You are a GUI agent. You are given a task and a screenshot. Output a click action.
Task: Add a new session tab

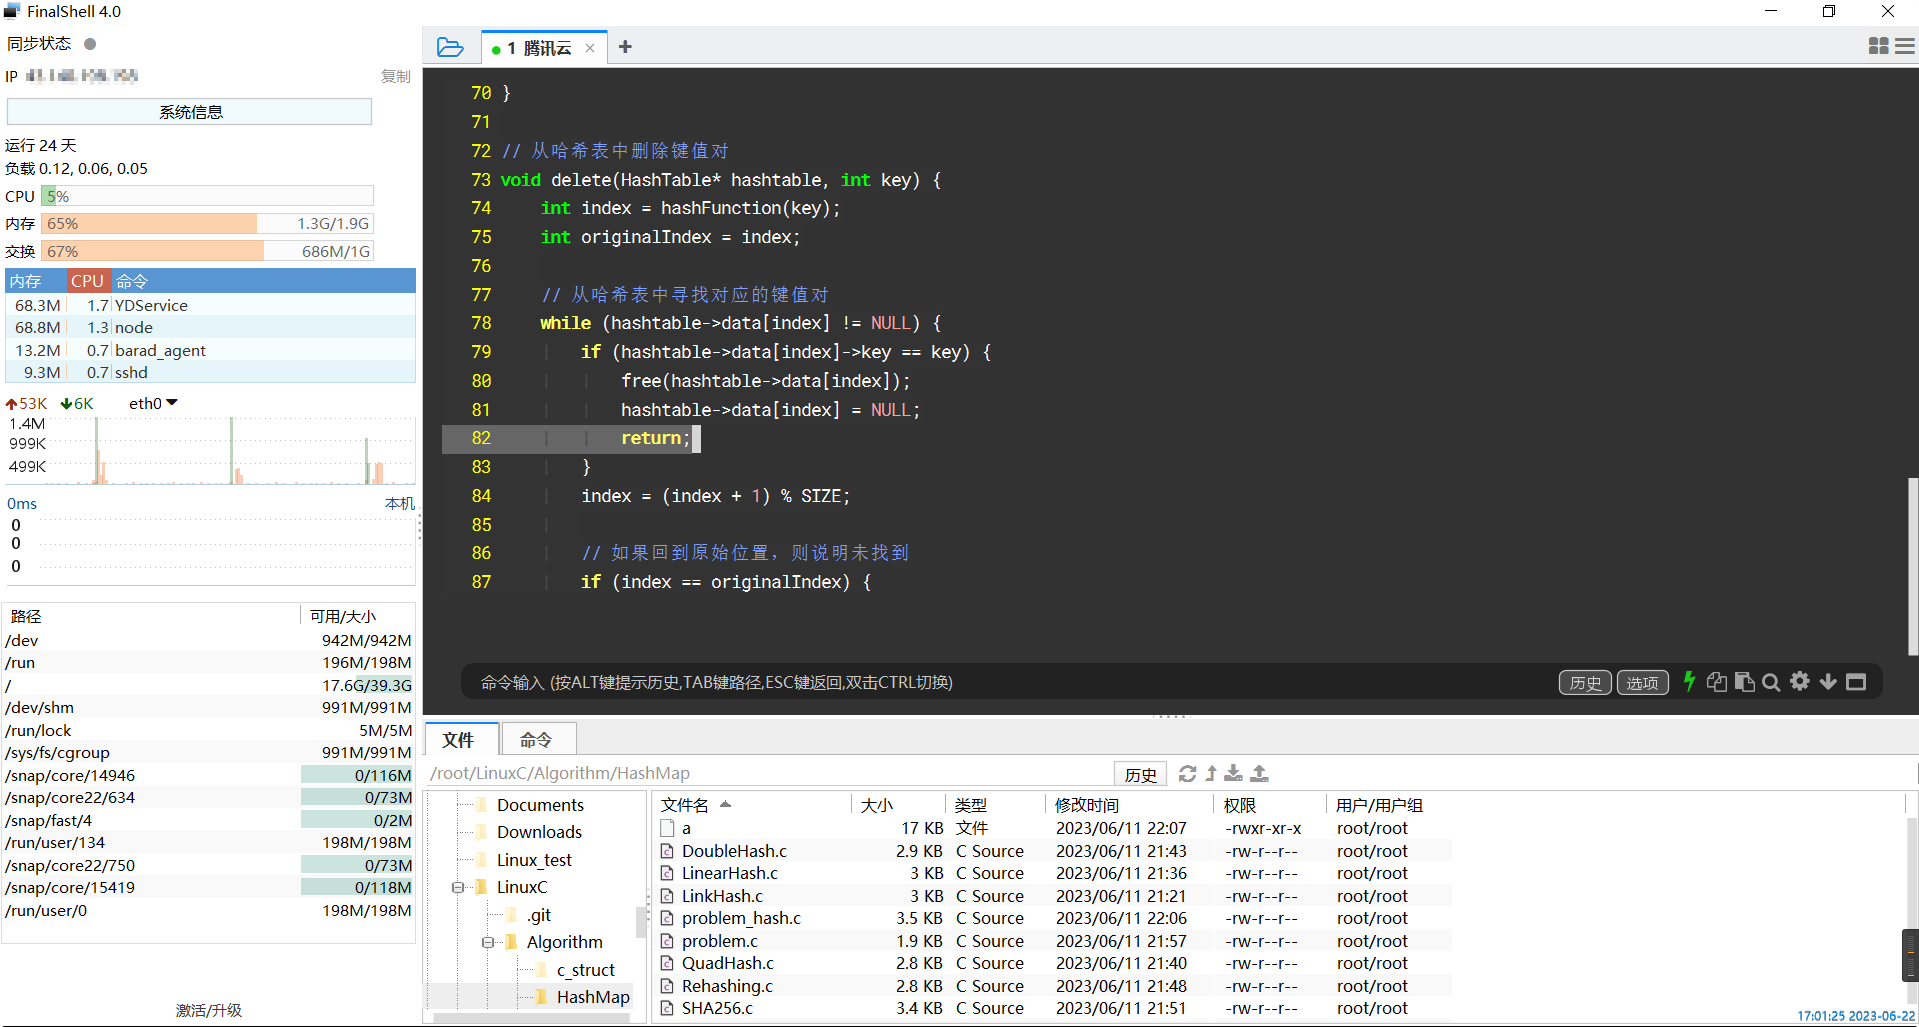click(x=625, y=47)
